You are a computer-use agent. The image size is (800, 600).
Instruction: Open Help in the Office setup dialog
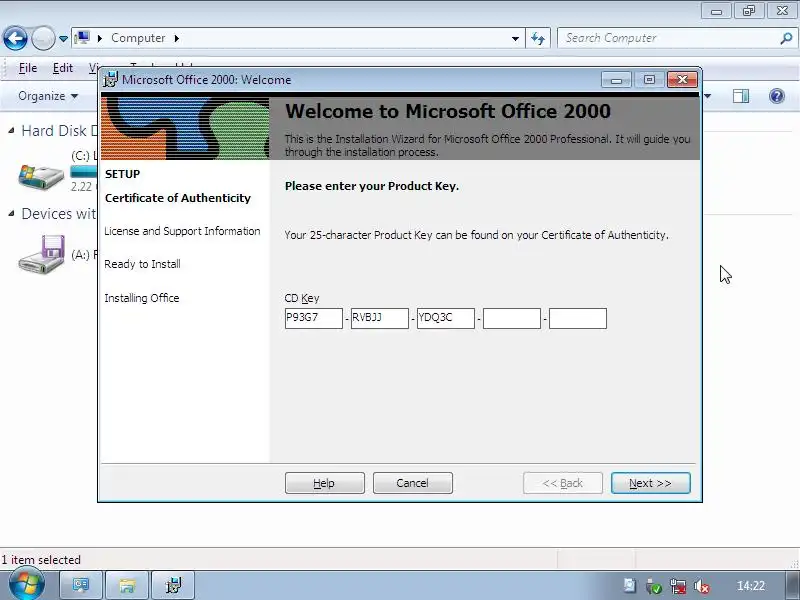(x=324, y=483)
